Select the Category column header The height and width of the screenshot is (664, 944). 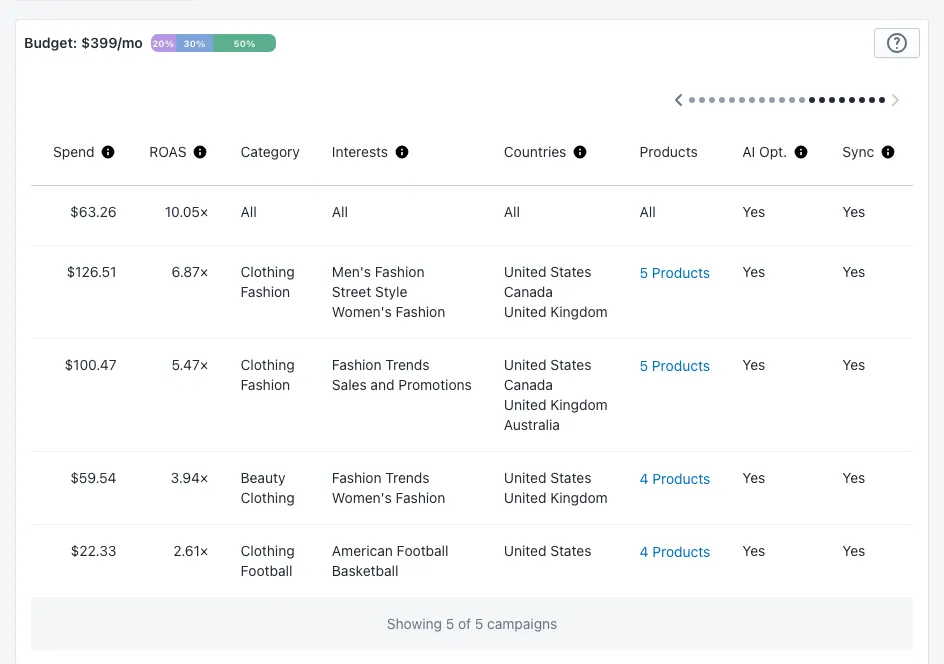tap(270, 152)
